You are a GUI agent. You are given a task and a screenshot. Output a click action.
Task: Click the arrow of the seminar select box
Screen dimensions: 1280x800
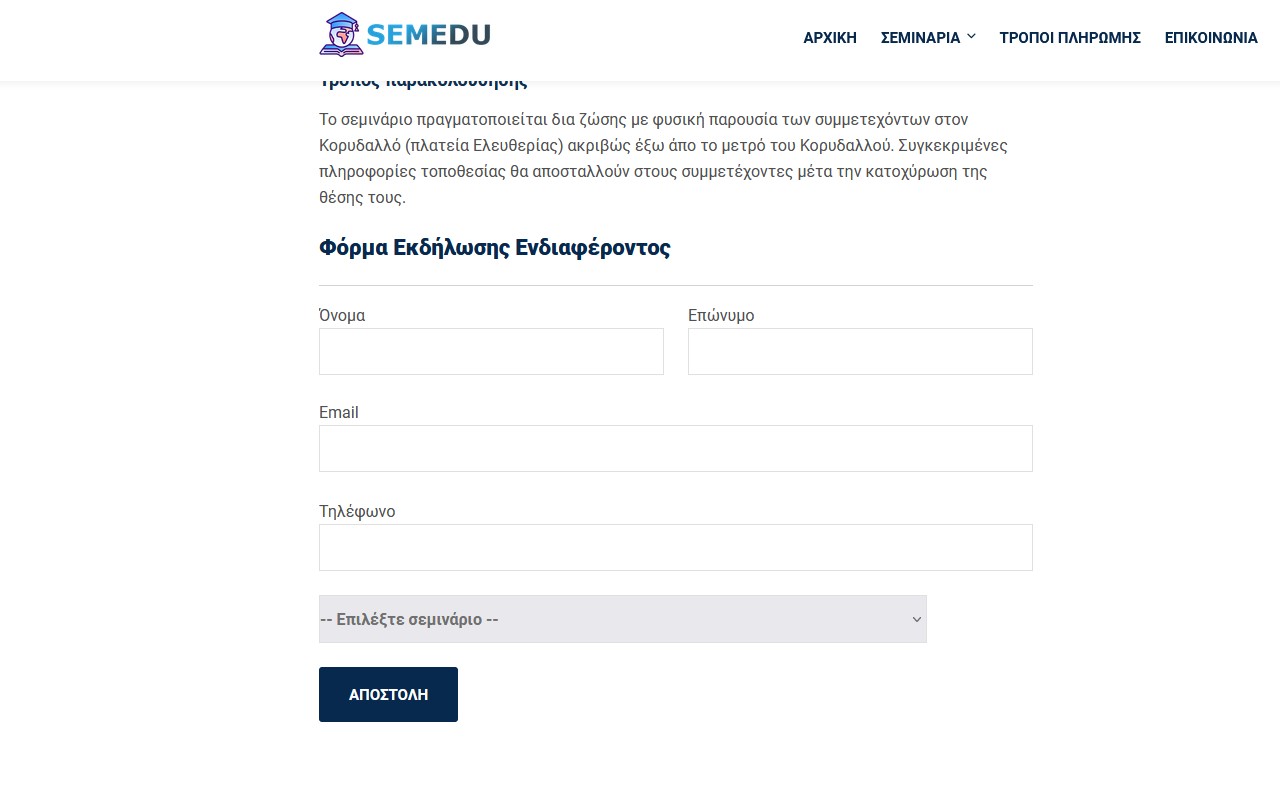[916, 620]
